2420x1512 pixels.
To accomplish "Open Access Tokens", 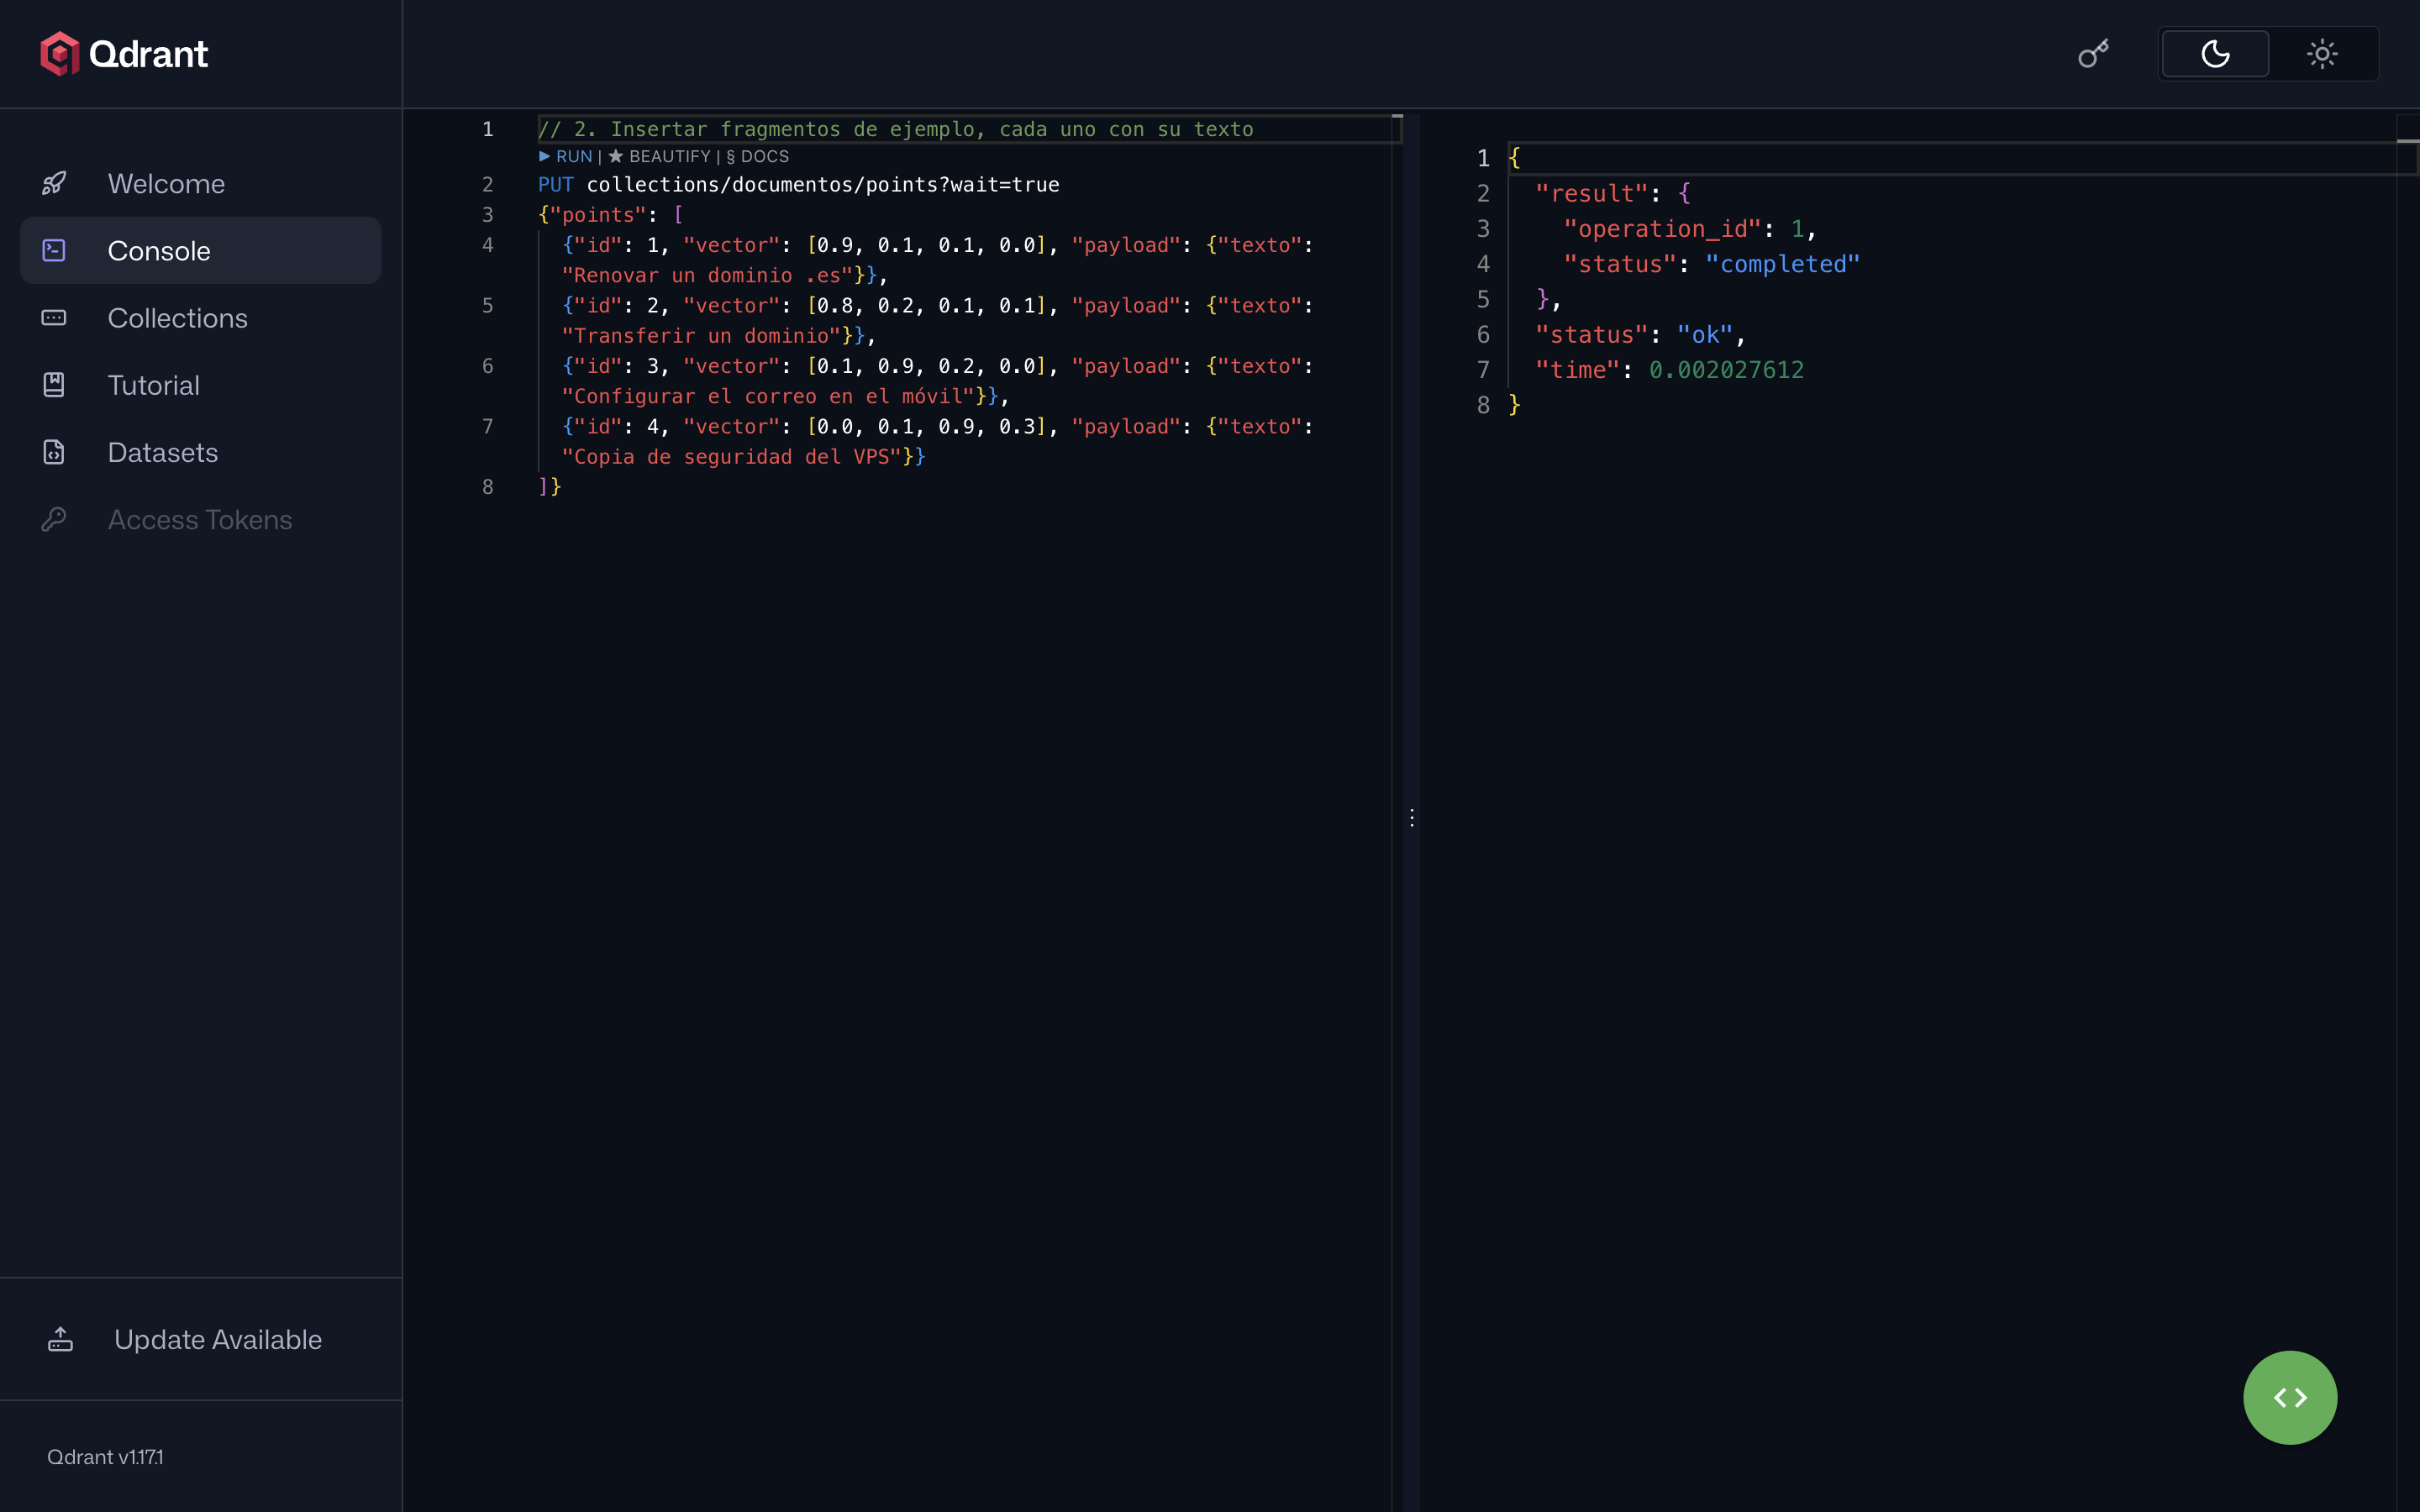I will click(201, 519).
